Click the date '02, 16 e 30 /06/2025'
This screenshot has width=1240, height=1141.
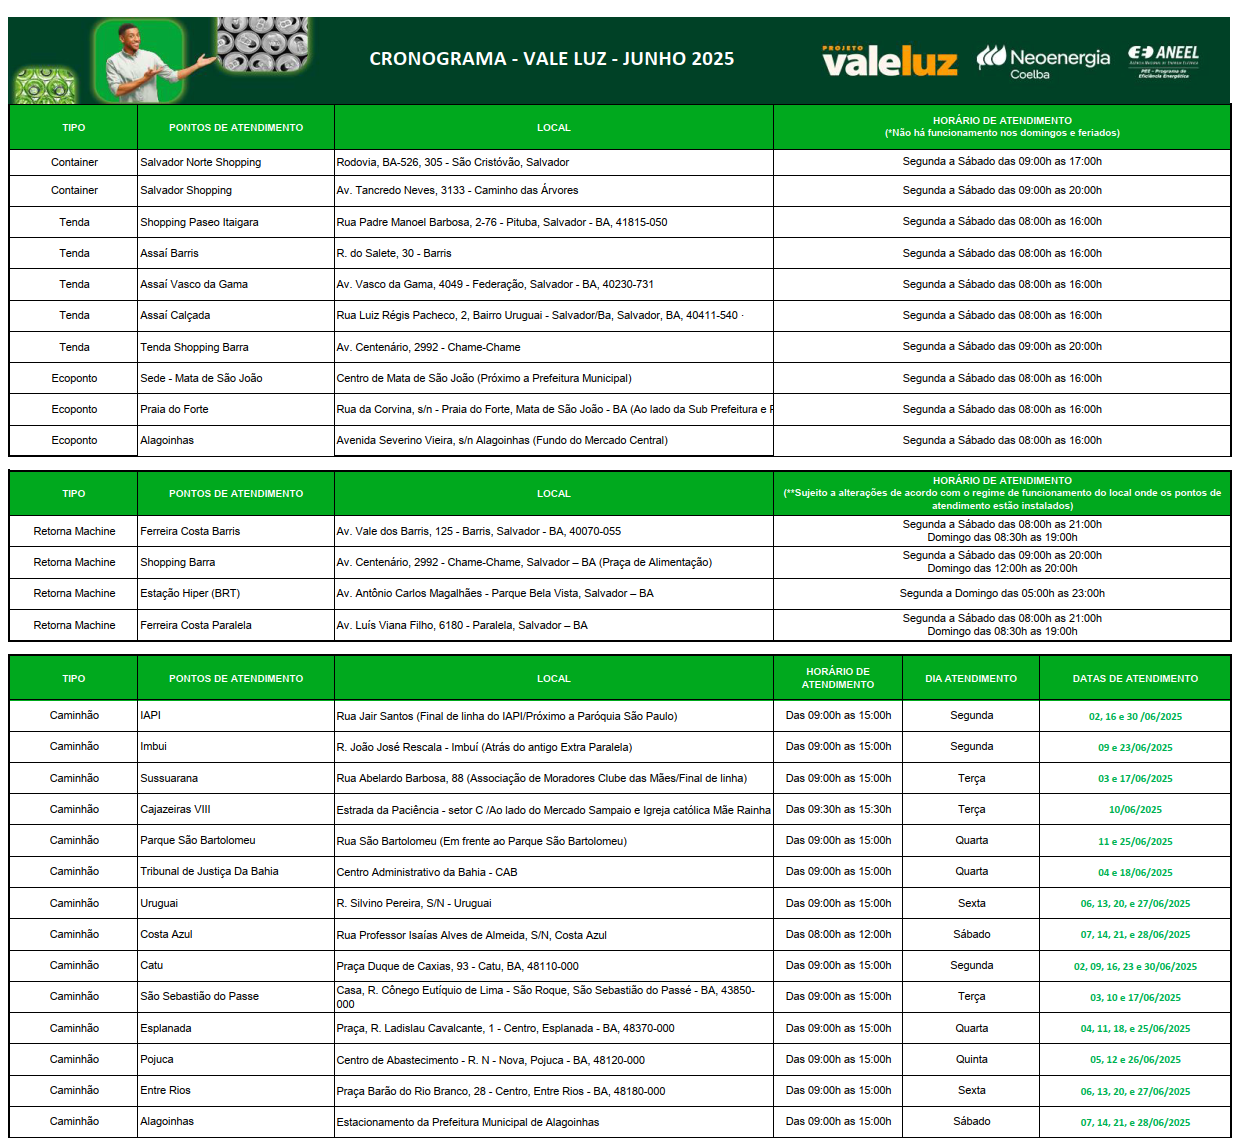tap(1135, 716)
